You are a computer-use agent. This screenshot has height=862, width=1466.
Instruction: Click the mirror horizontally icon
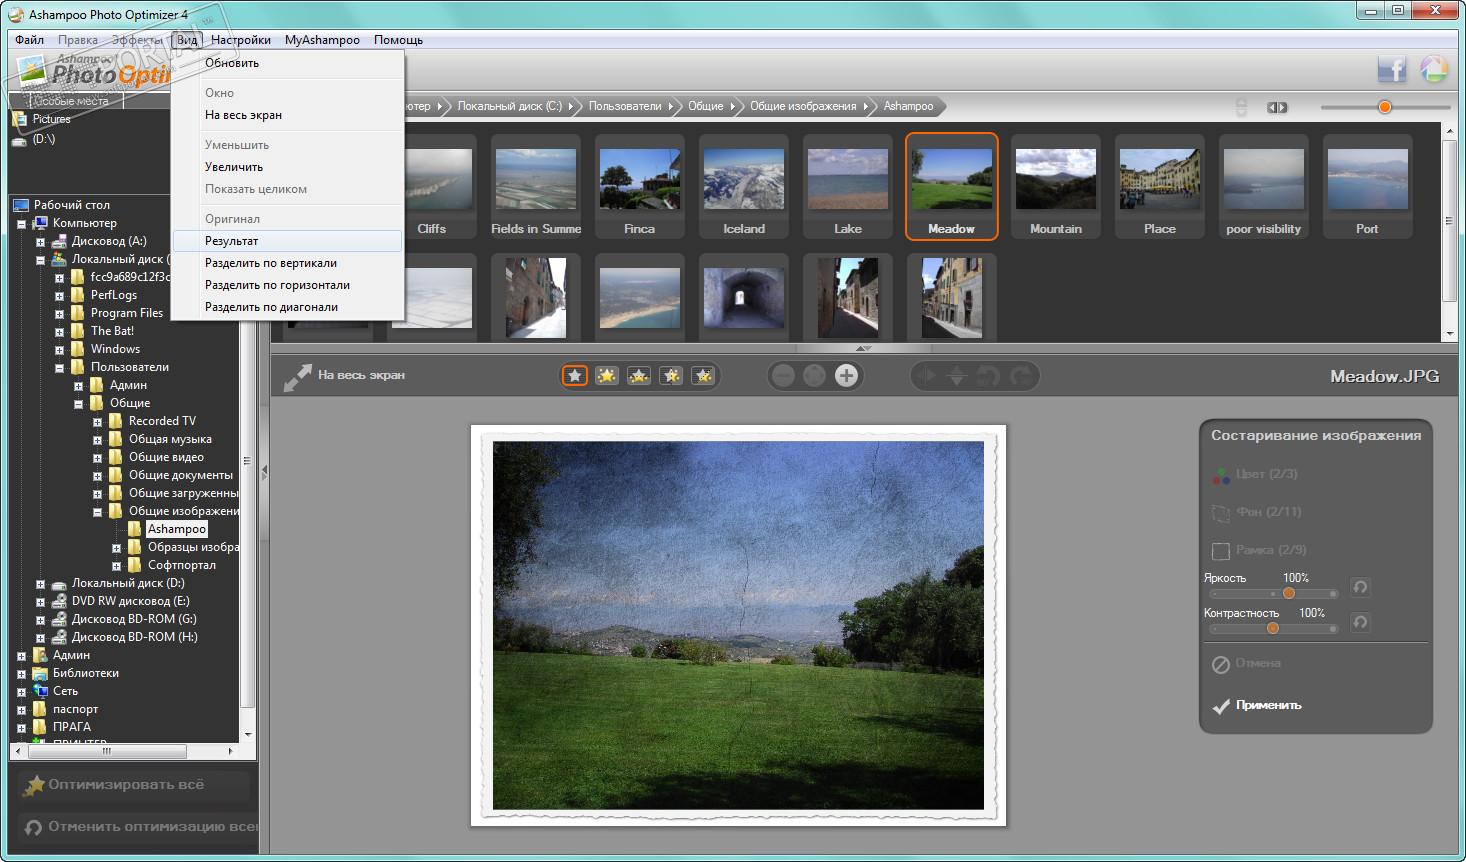pyautogui.click(x=927, y=376)
